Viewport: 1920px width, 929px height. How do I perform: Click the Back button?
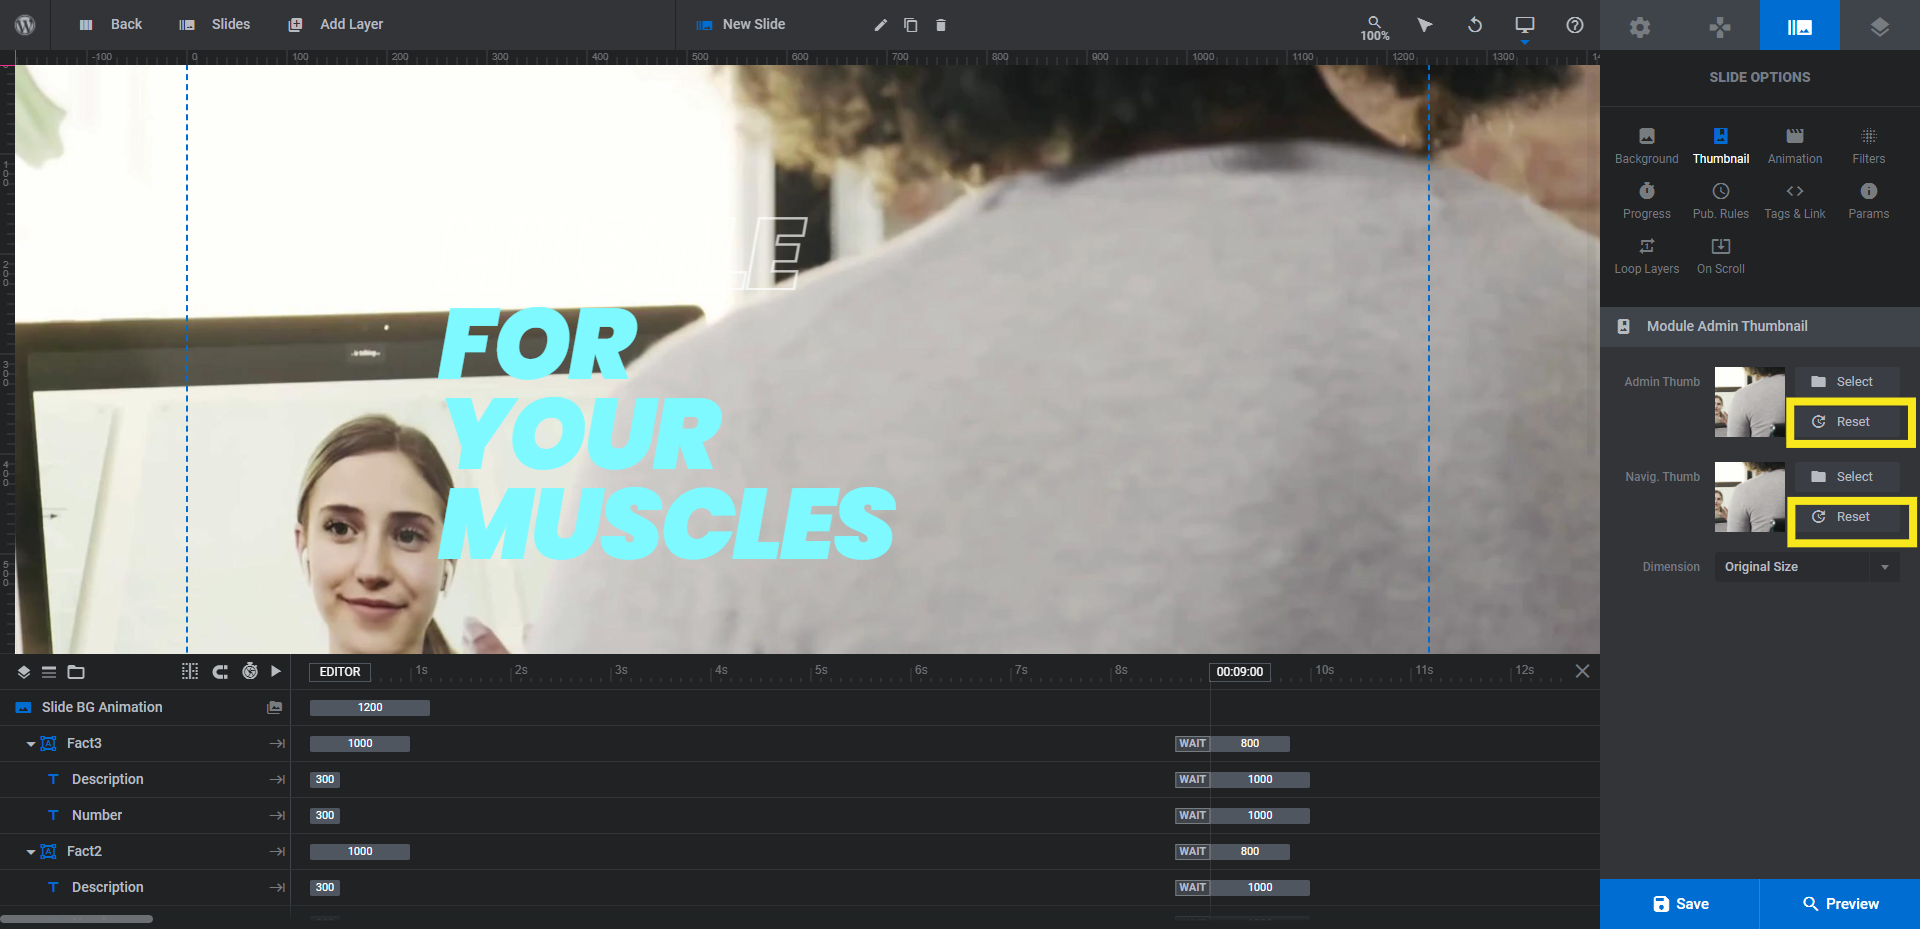[x=110, y=24]
